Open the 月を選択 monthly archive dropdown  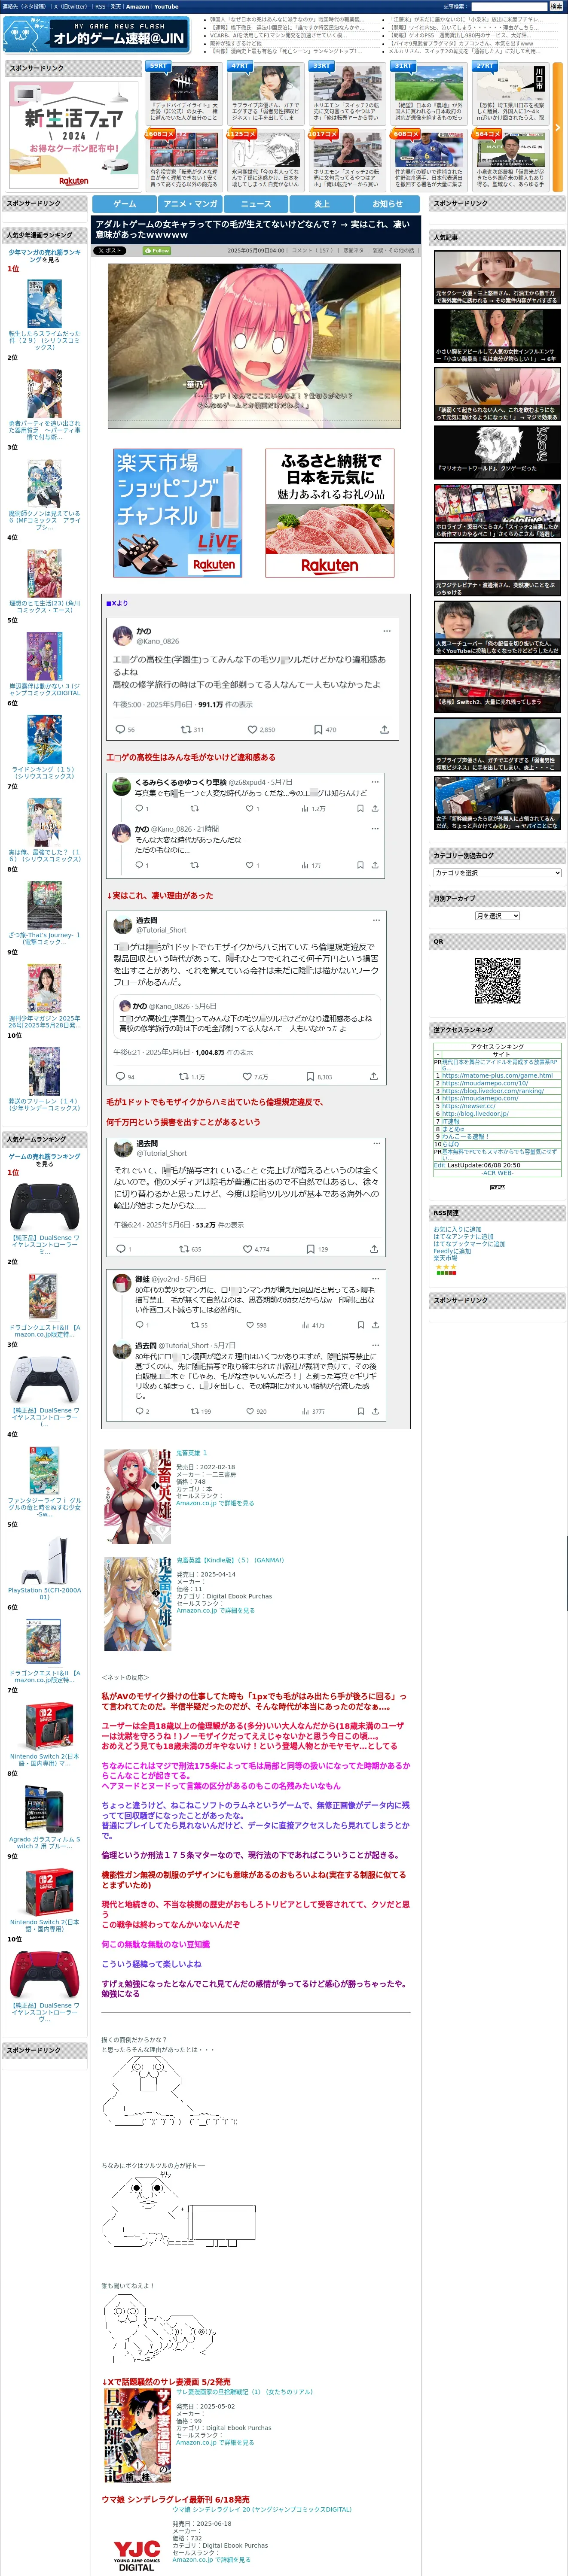(x=497, y=916)
